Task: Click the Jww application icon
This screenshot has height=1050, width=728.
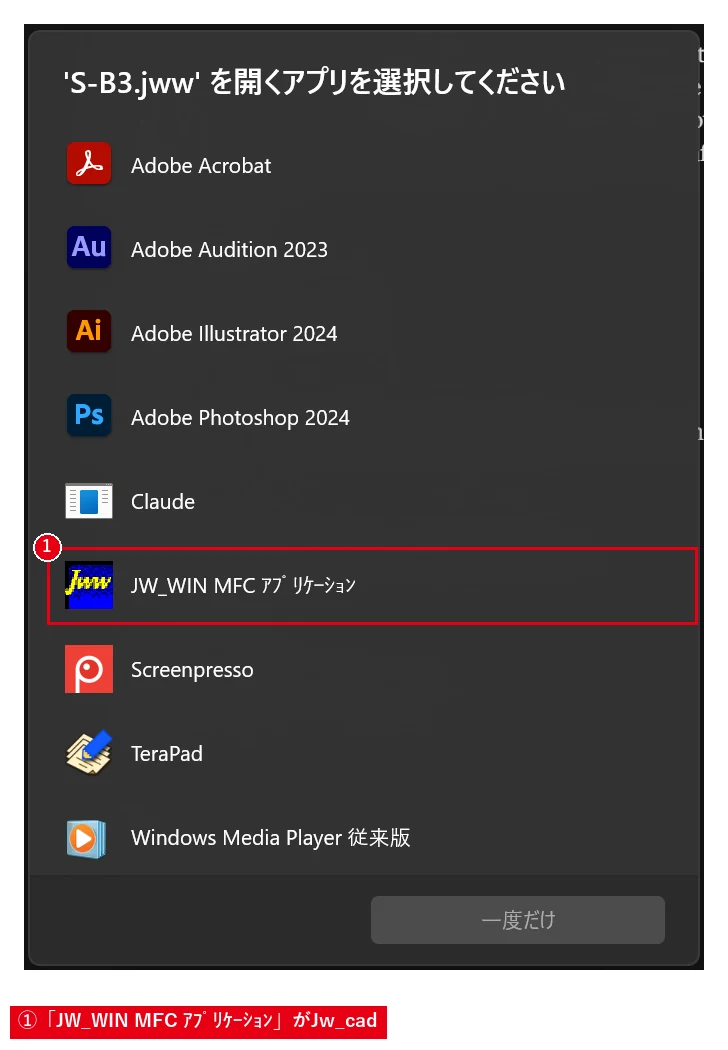Action: [x=89, y=585]
